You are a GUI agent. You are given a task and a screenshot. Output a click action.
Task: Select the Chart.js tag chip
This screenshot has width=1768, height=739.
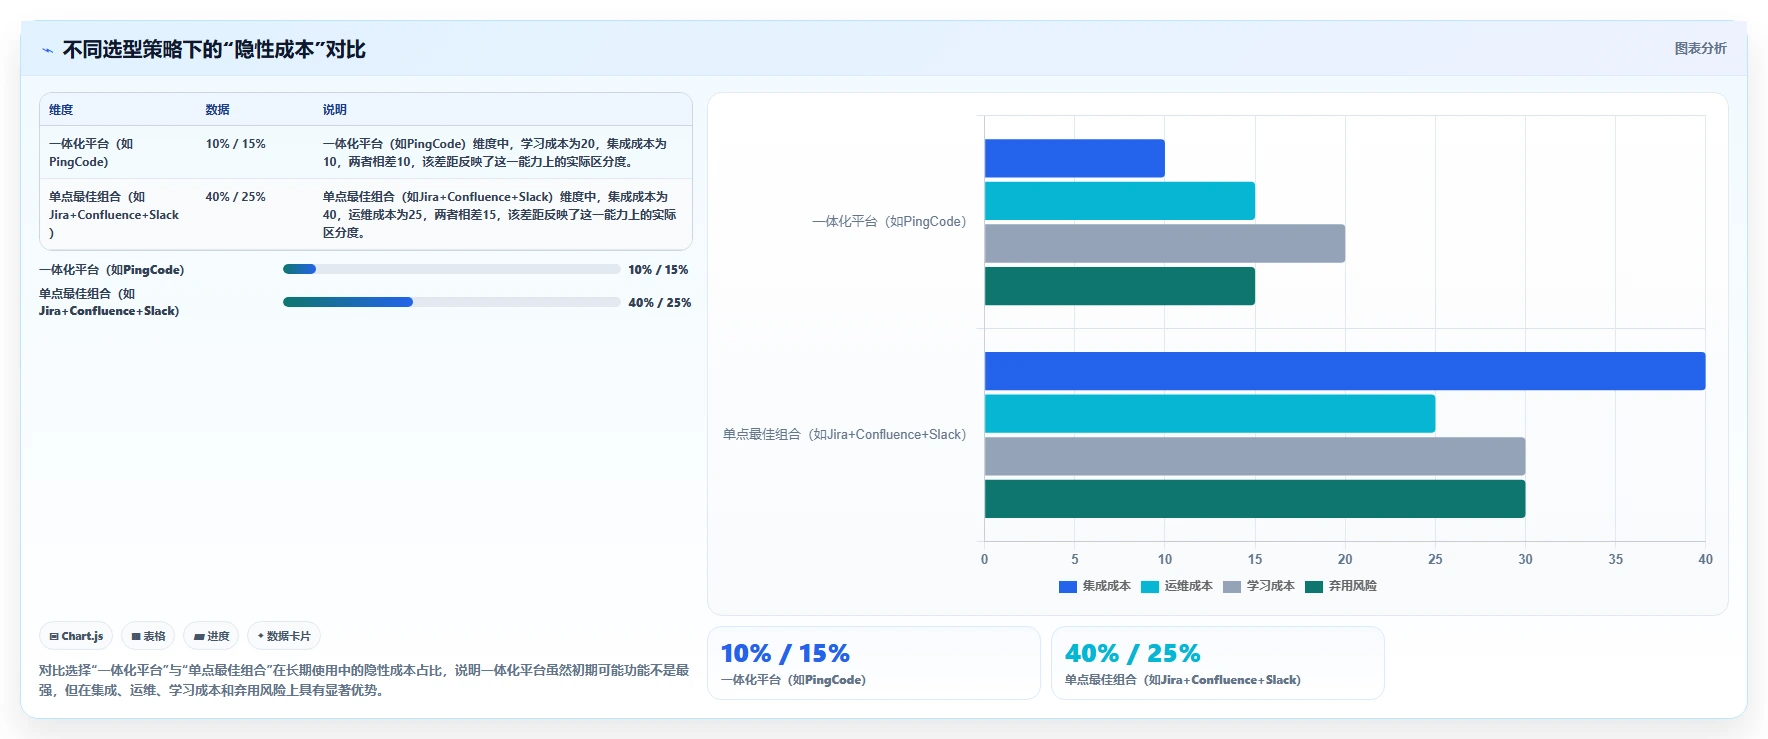[76, 636]
